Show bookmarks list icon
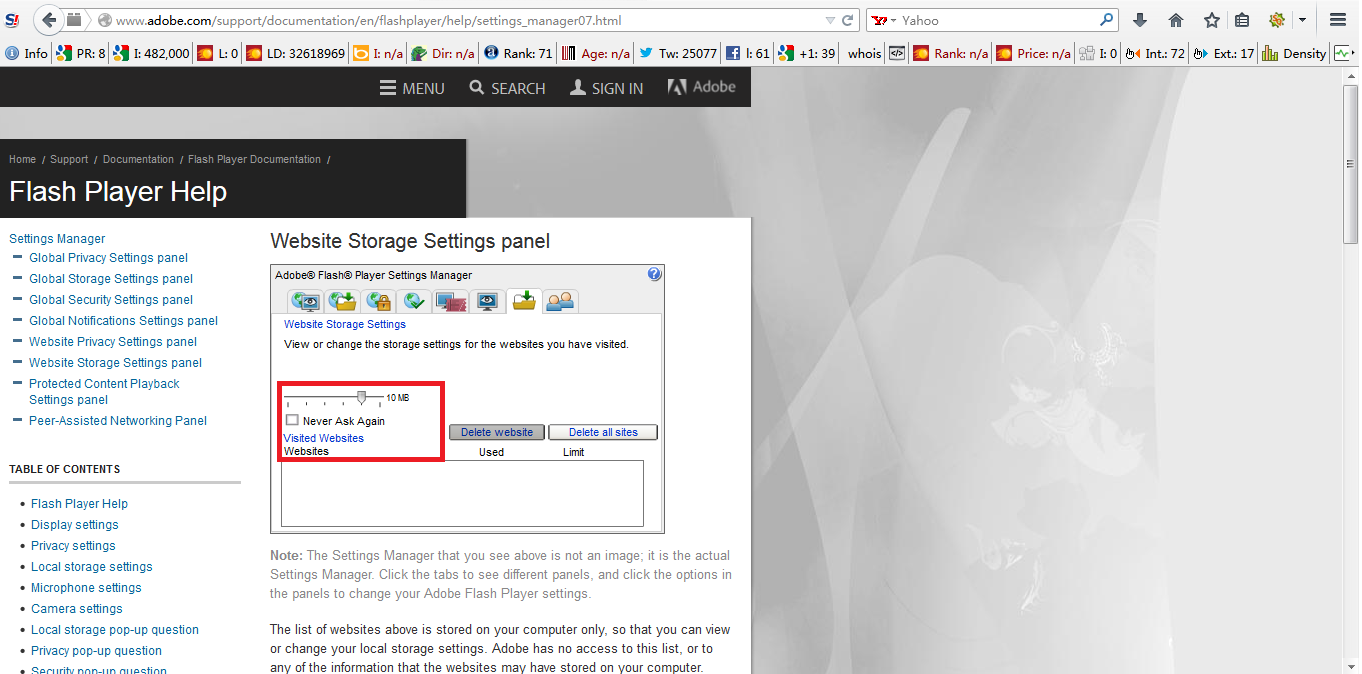1362x674 pixels. pos(1242,20)
